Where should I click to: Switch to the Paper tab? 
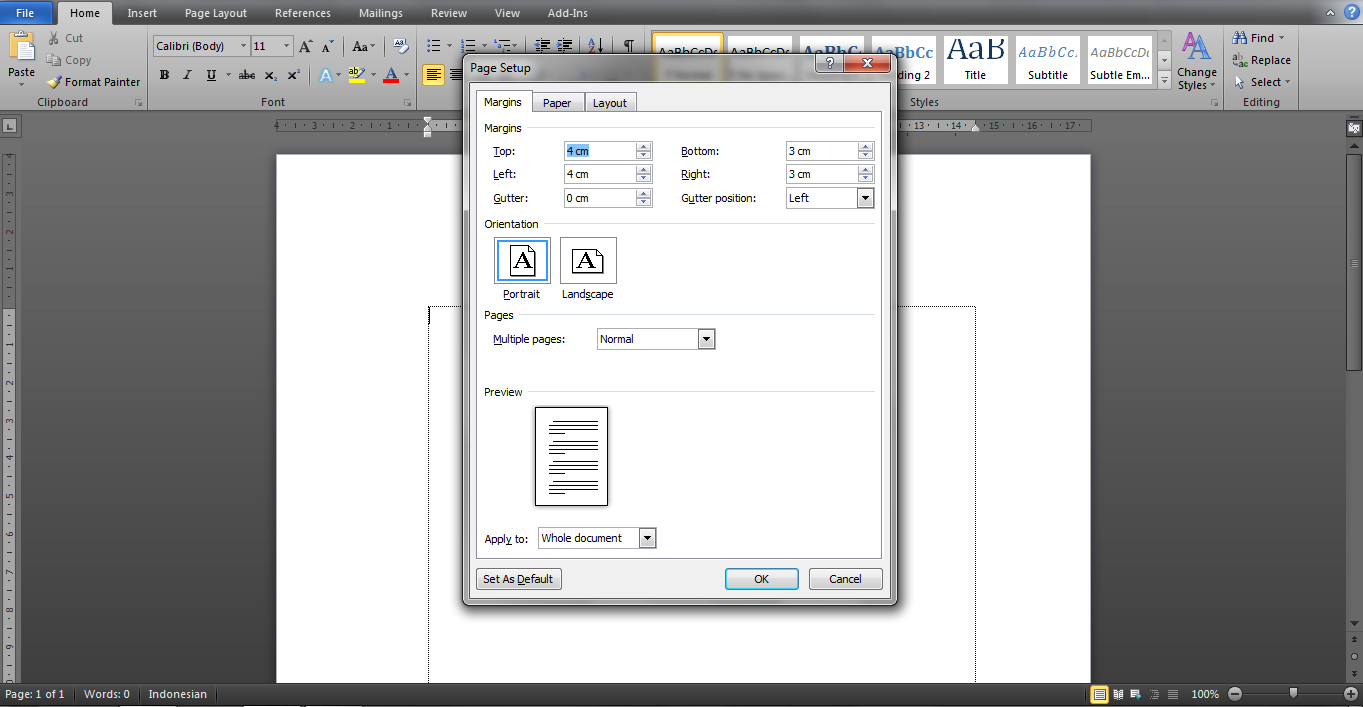(x=557, y=101)
